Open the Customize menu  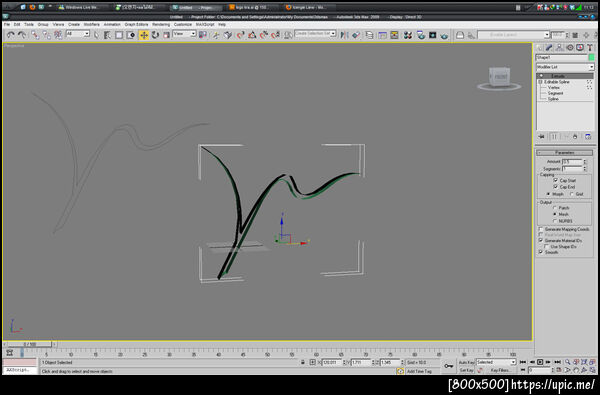tap(183, 24)
